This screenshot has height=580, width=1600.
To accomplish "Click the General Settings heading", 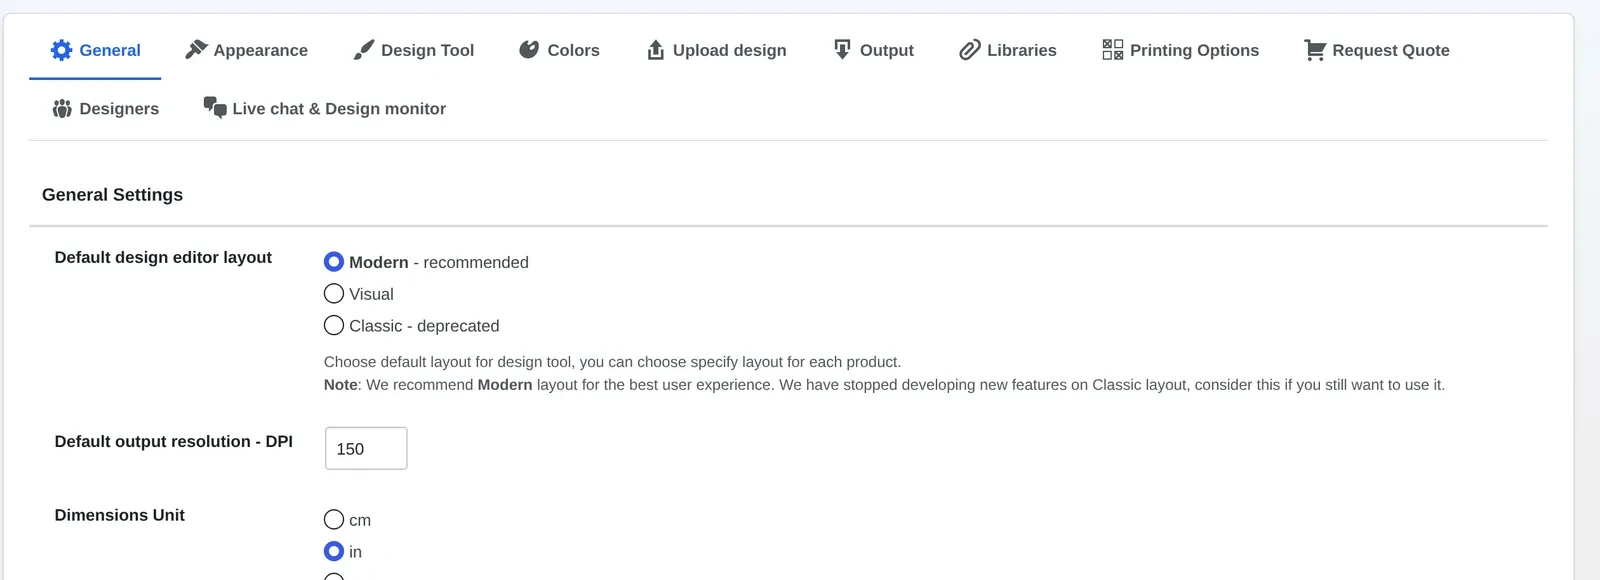I will [x=112, y=195].
